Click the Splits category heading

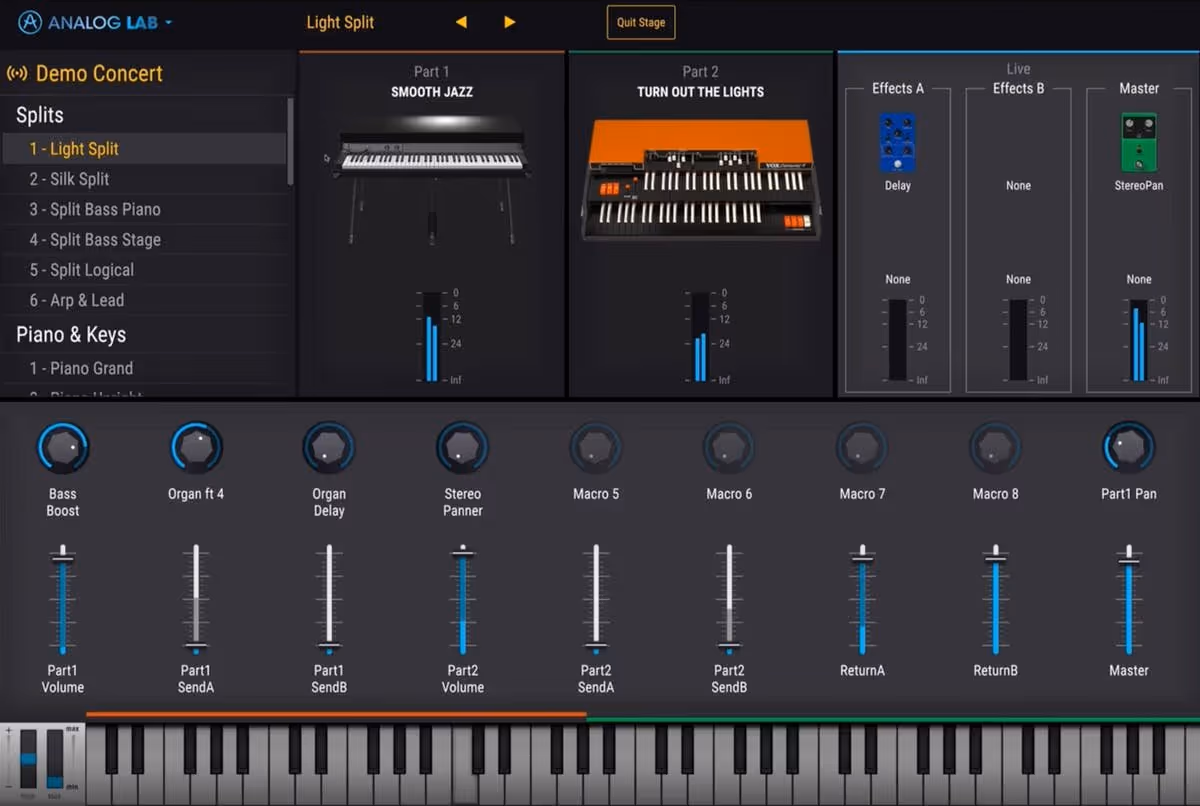point(40,115)
